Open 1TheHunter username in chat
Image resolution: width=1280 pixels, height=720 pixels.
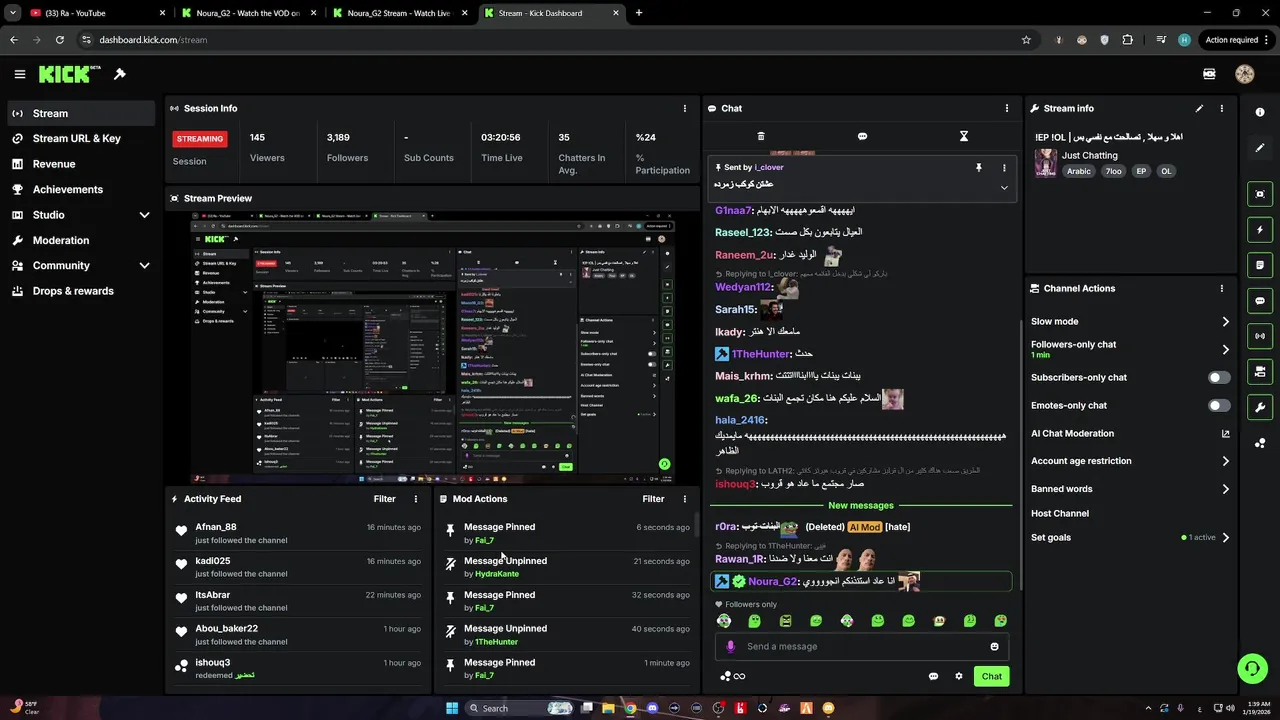tap(761, 354)
